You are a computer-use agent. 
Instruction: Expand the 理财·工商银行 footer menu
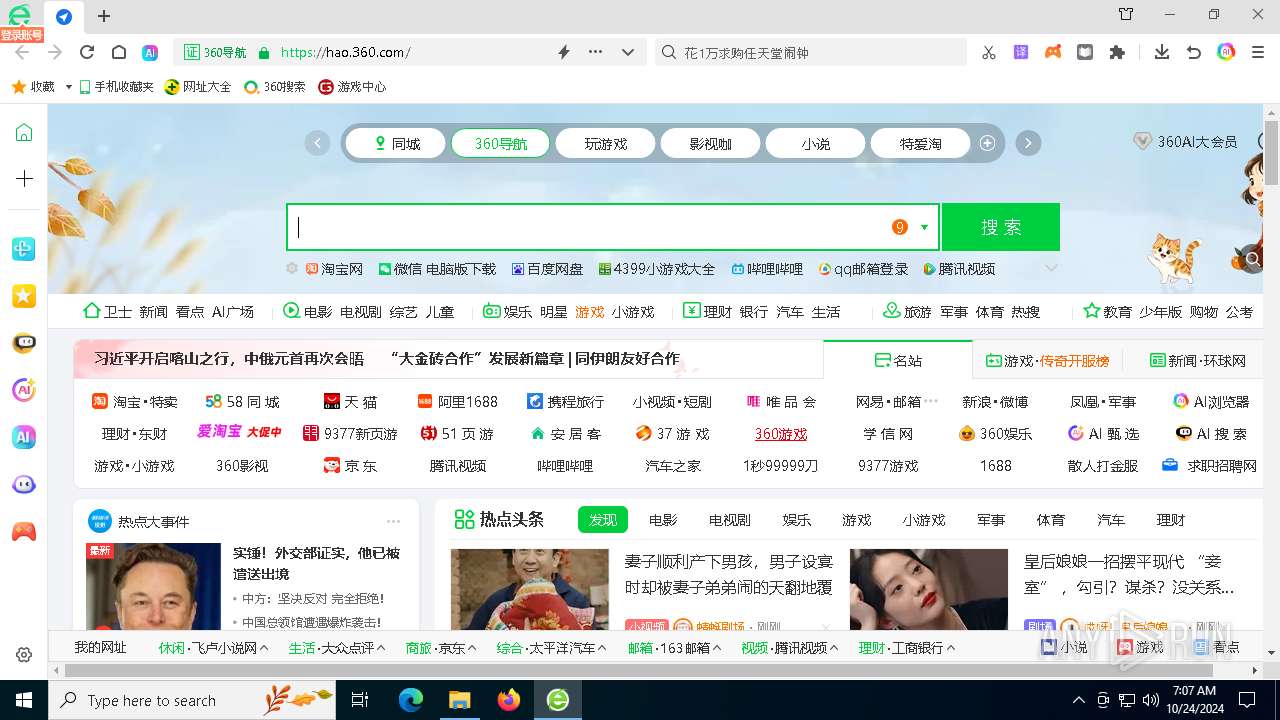point(950,648)
